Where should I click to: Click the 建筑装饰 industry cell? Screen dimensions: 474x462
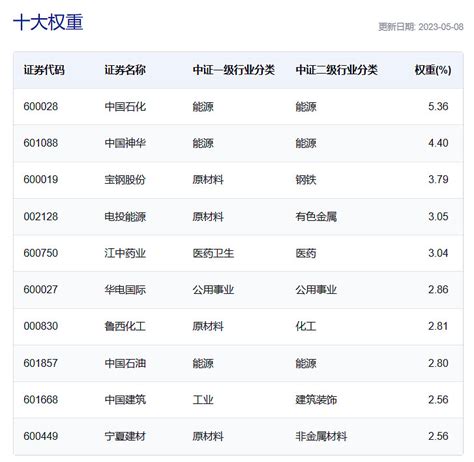[x=316, y=399]
